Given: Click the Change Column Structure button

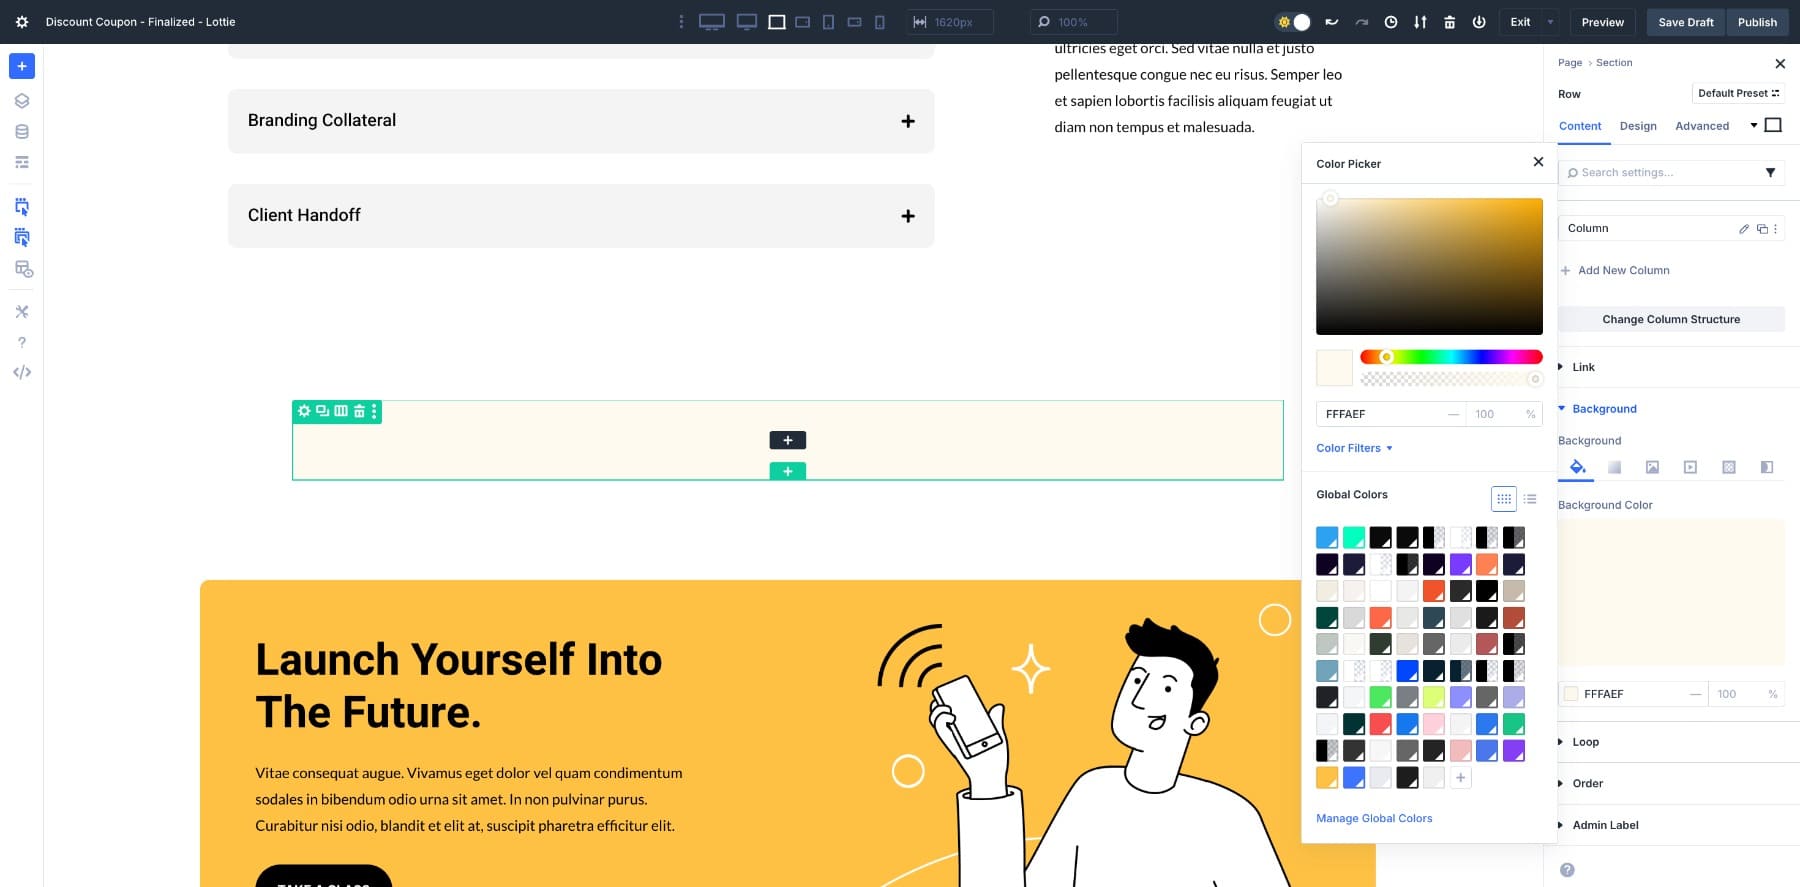Looking at the screenshot, I should pos(1671,319).
